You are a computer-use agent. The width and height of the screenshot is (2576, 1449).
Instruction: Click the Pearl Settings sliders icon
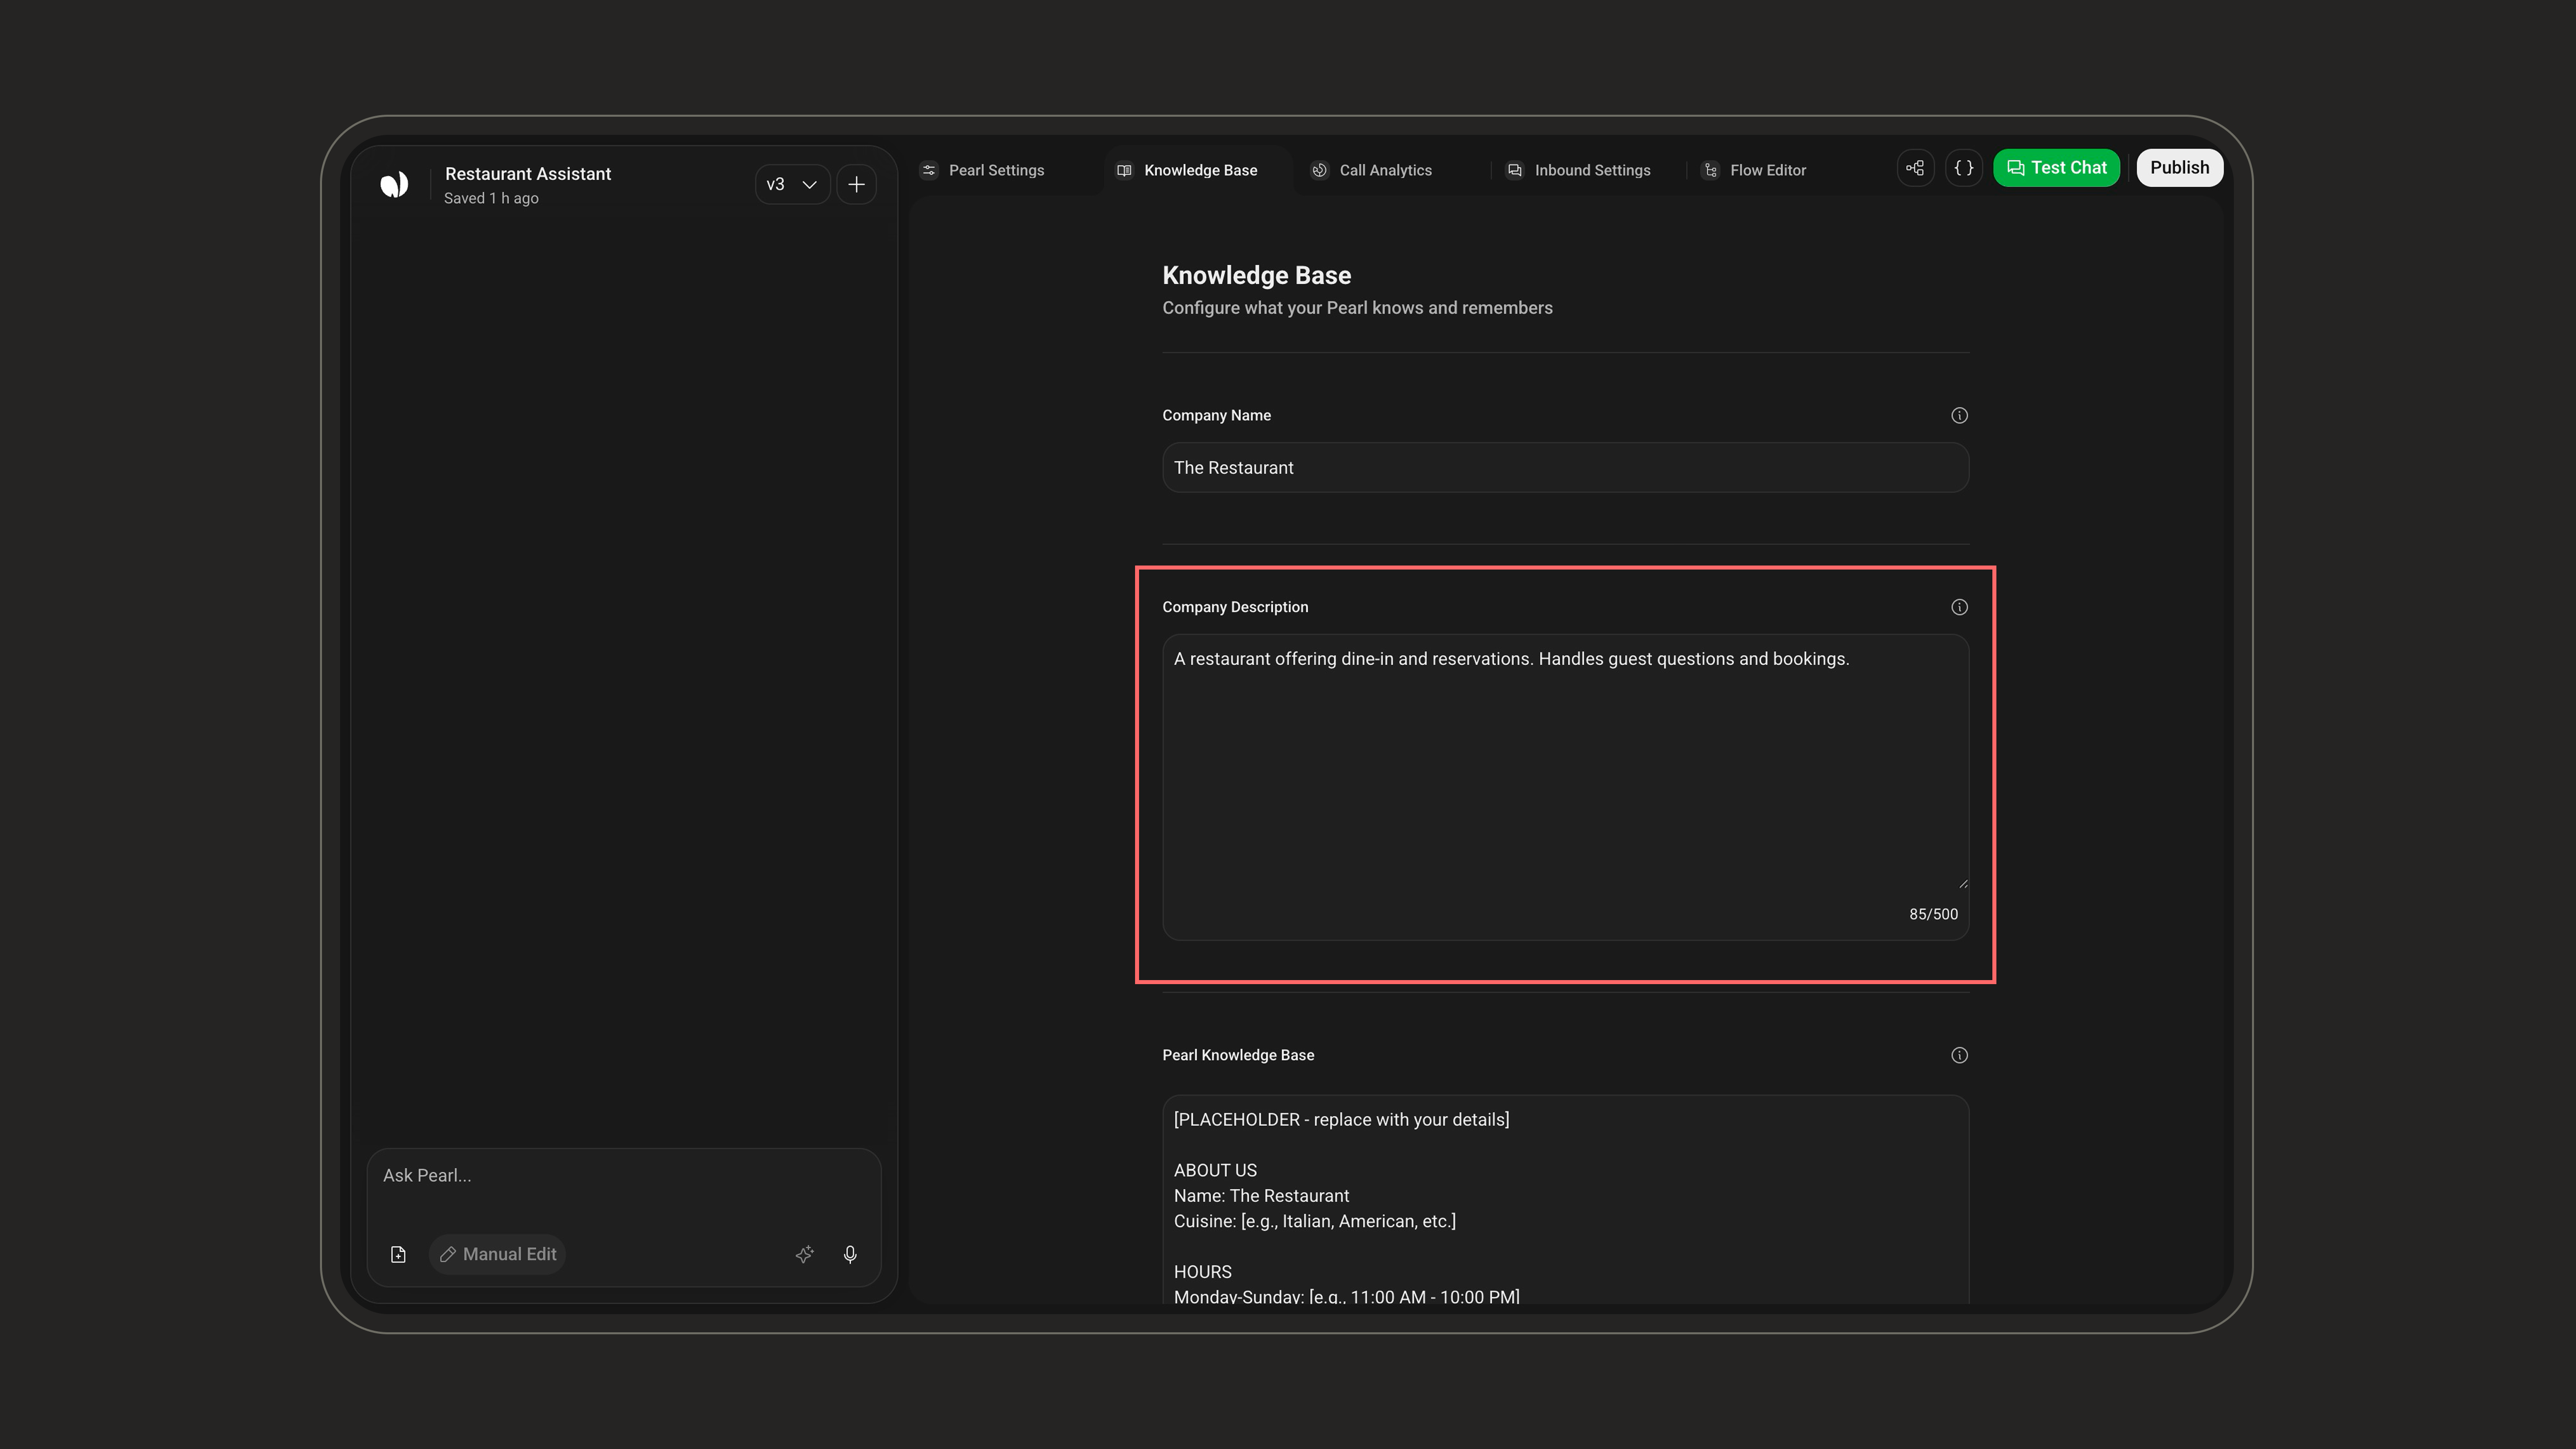[929, 170]
